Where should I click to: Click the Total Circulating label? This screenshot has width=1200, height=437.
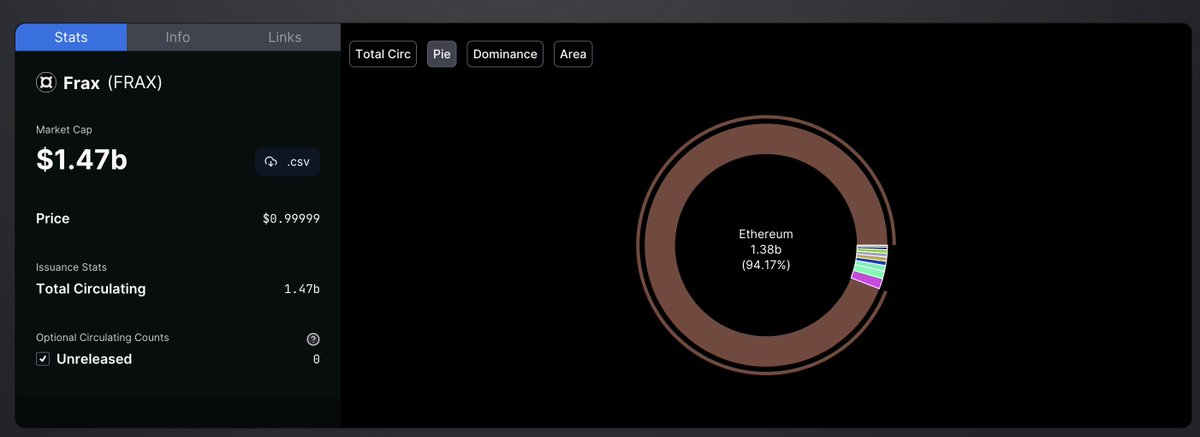(91, 289)
